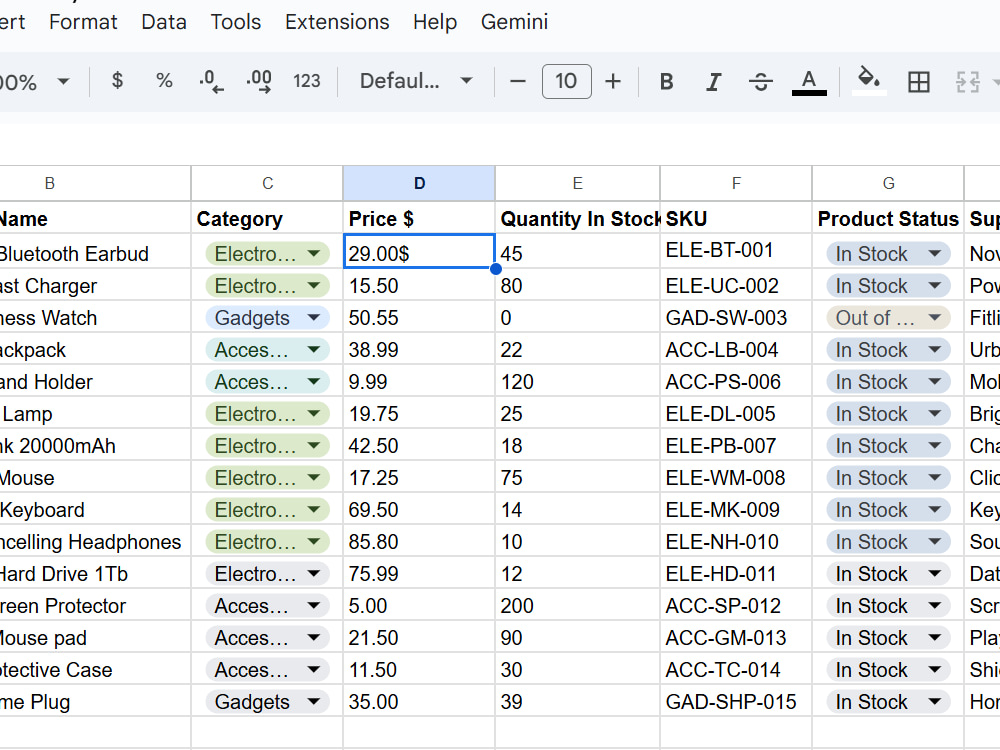The image size is (1000, 750).
Task: Select quantity cell 120
Action: (x=577, y=381)
